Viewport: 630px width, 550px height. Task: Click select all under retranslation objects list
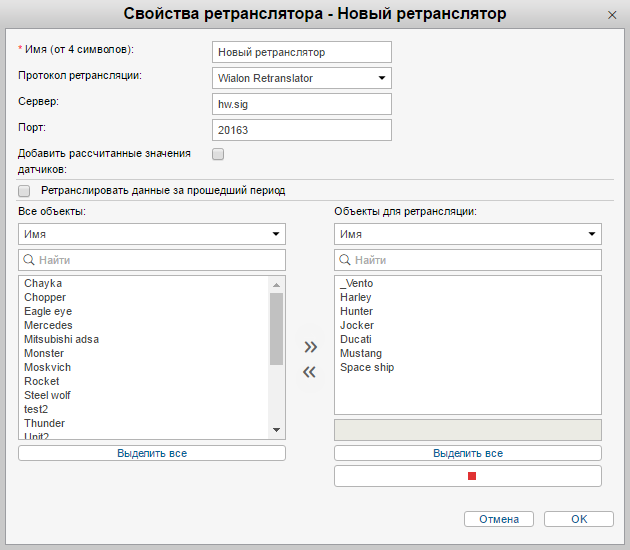(468, 453)
